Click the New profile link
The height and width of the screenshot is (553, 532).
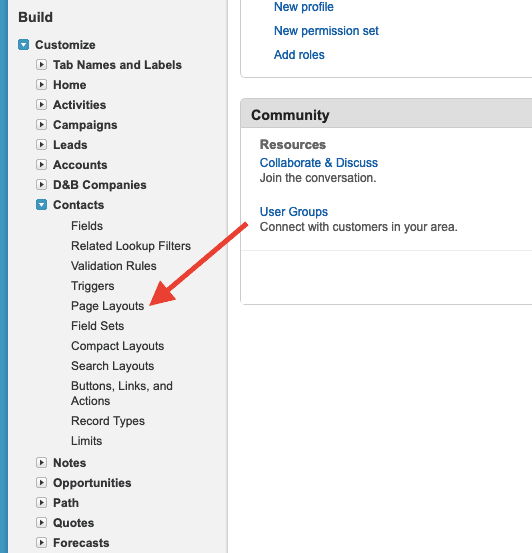pyautogui.click(x=304, y=7)
